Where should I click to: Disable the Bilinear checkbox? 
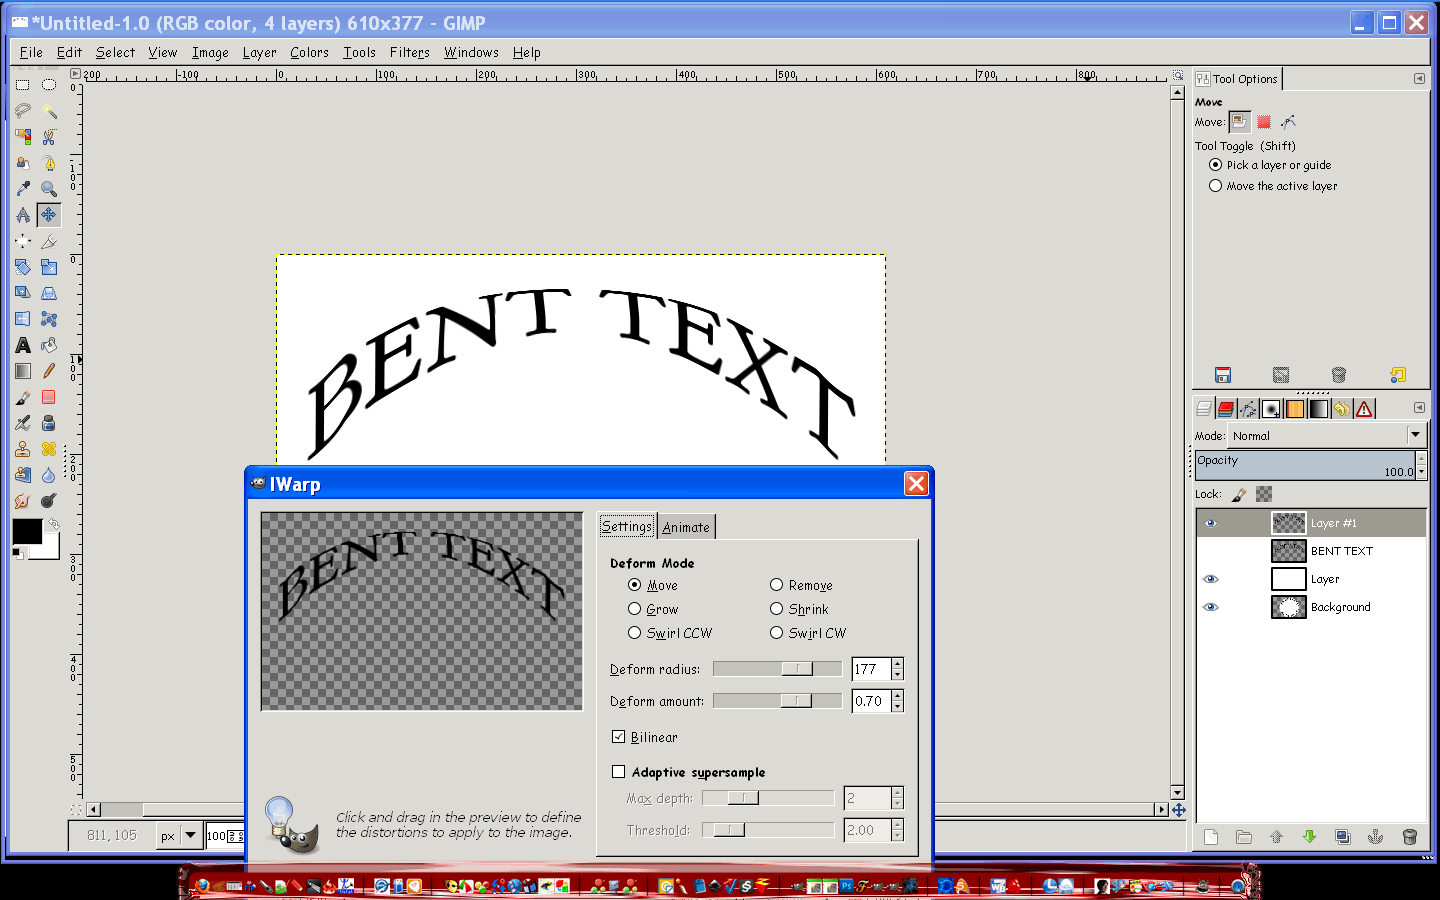[618, 737]
